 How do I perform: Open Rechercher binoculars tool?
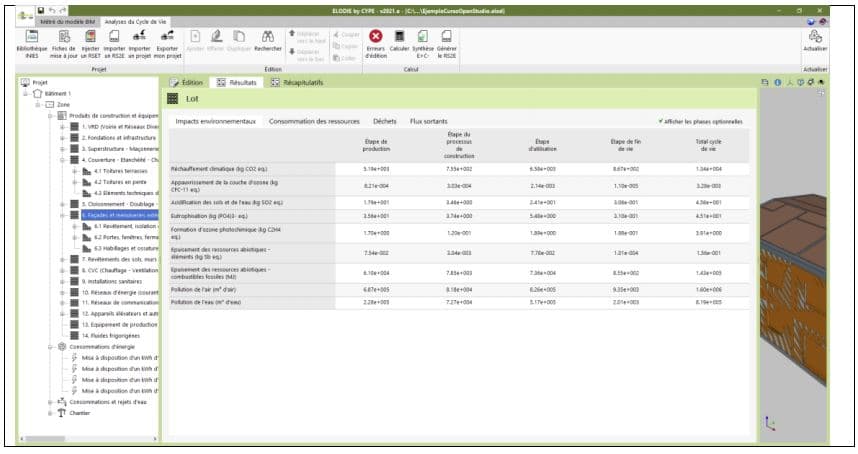[x=268, y=41]
